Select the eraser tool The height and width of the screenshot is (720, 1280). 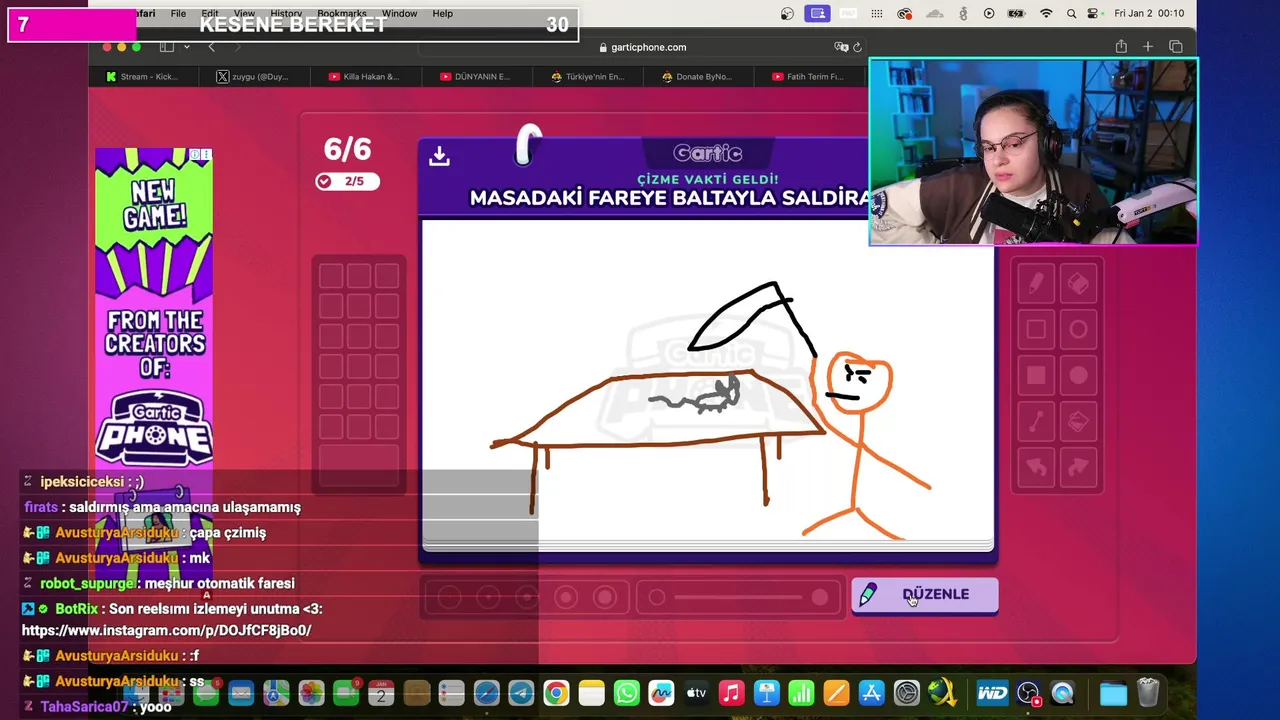[1078, 284]
